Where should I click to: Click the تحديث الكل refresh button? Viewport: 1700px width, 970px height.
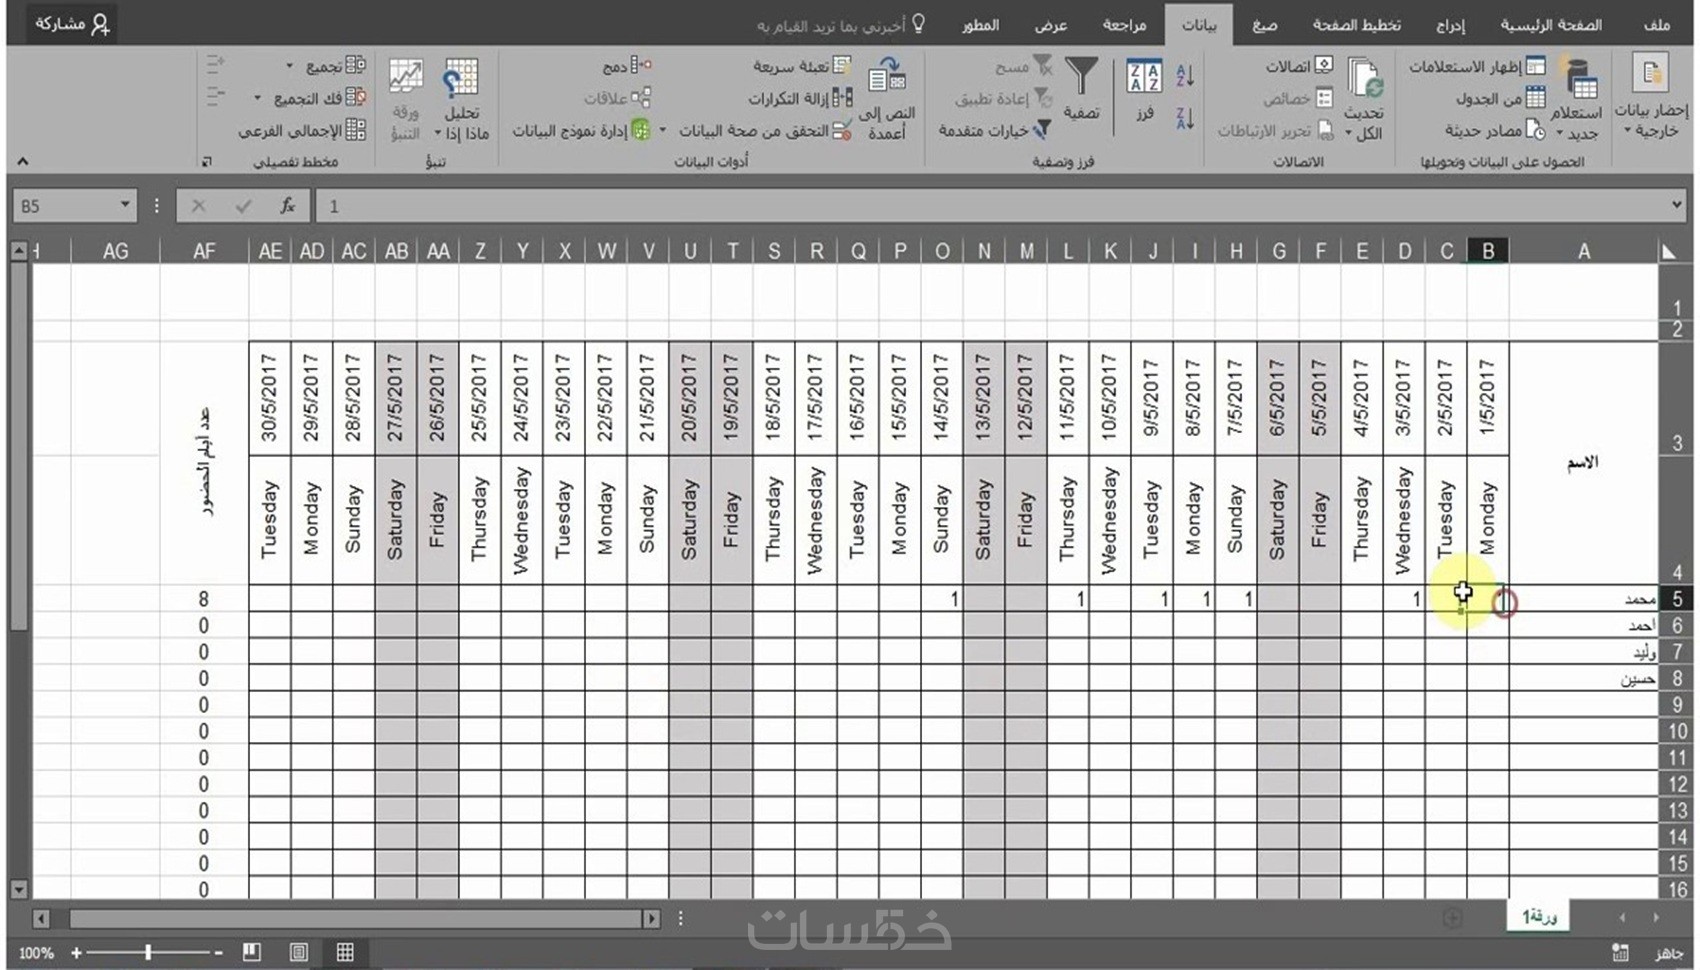pyautogui.click(x=1364, y=98)
